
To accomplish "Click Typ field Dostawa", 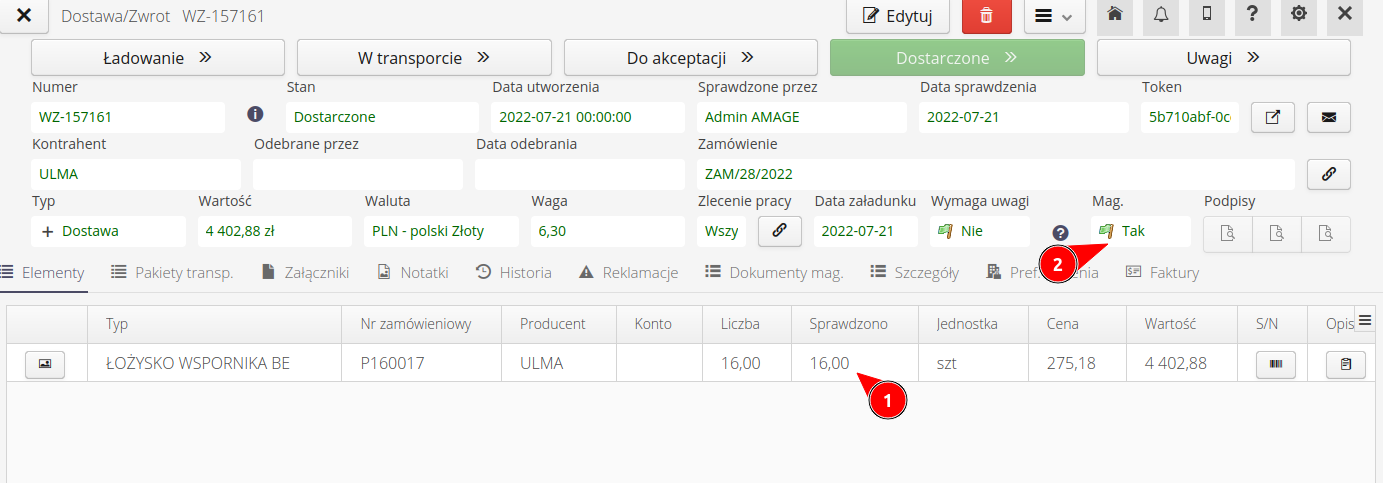I will 109,231.
